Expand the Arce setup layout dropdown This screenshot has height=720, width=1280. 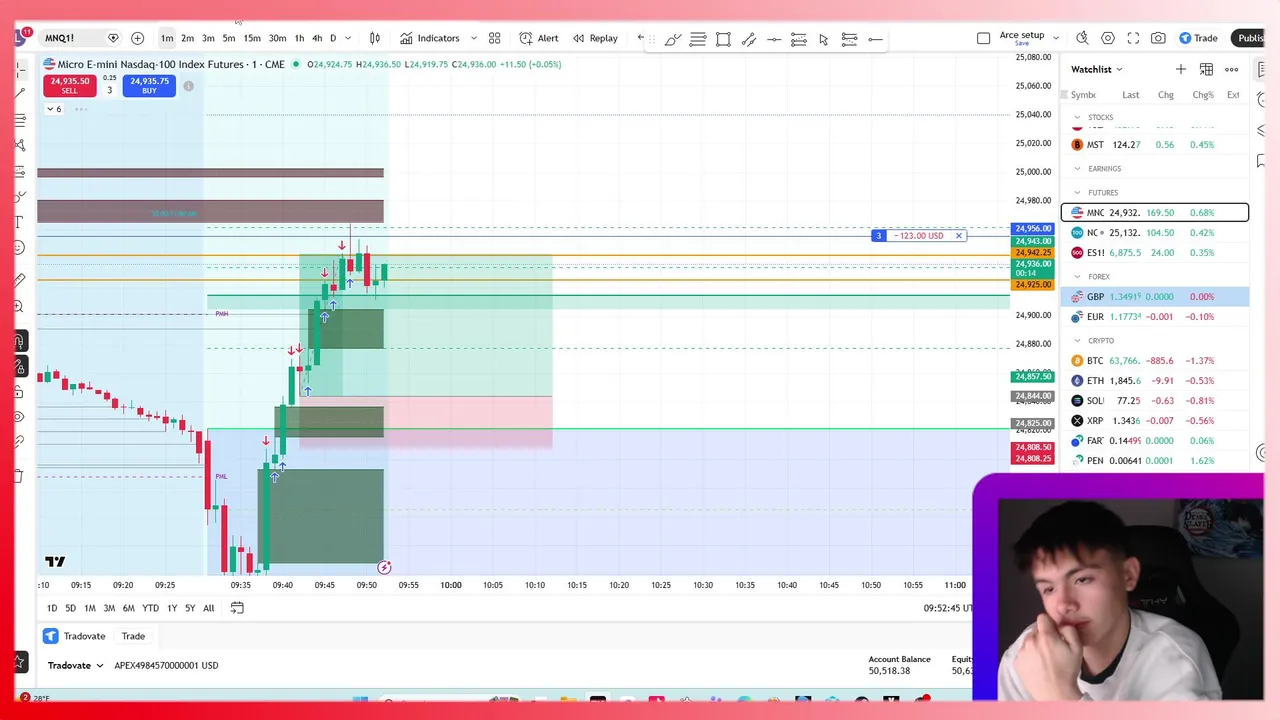1056,38
